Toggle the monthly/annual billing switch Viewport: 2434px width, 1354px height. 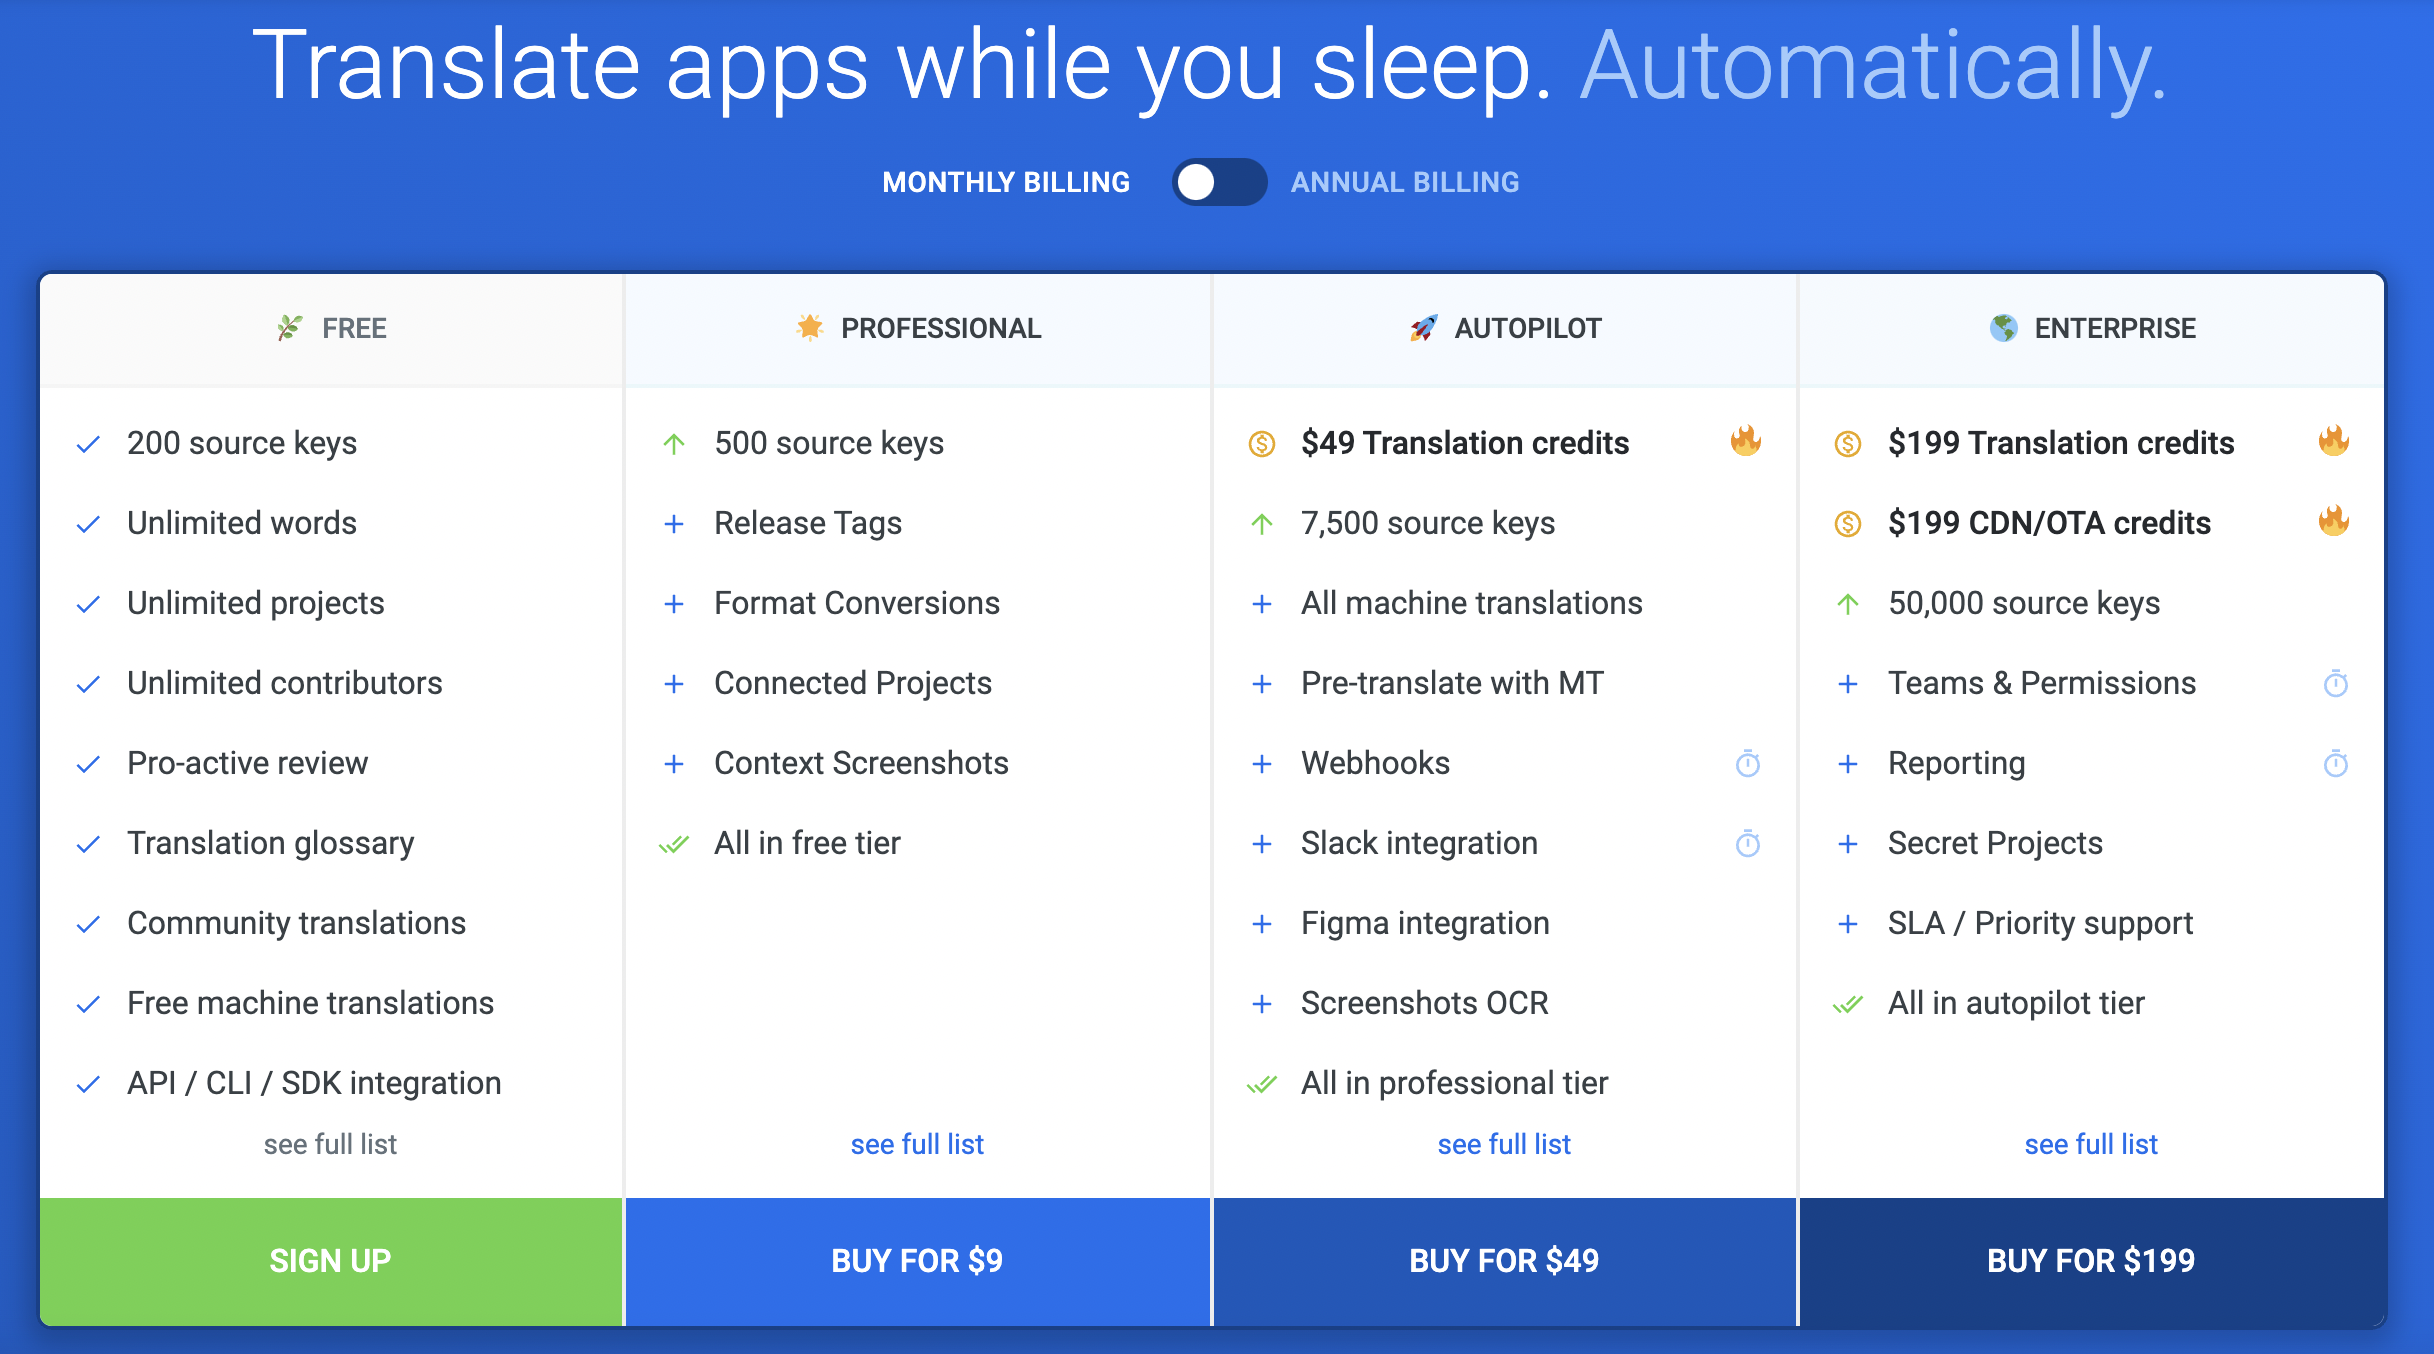[1219, 182]
